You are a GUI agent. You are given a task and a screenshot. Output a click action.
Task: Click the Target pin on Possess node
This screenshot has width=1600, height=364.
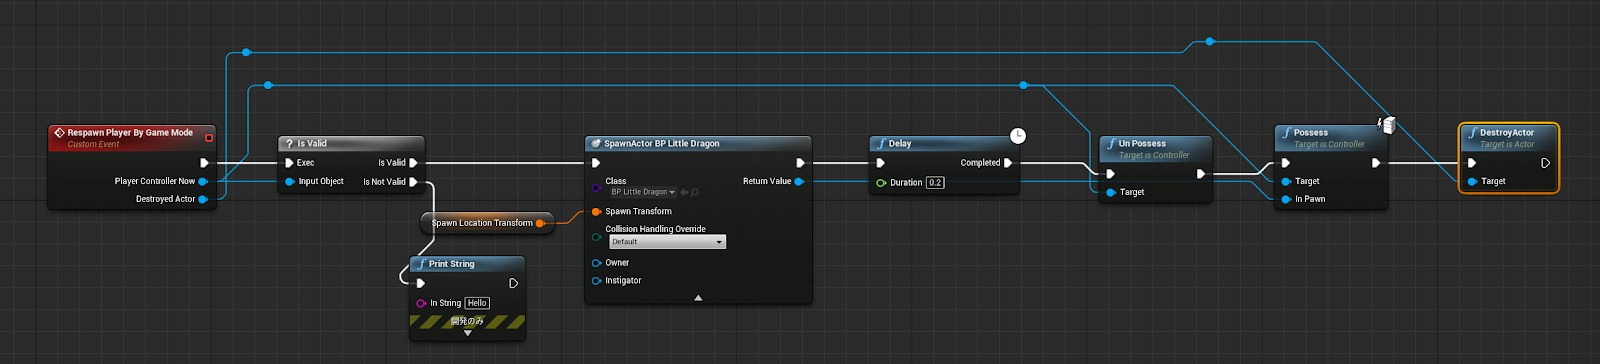coord(1286,181)
